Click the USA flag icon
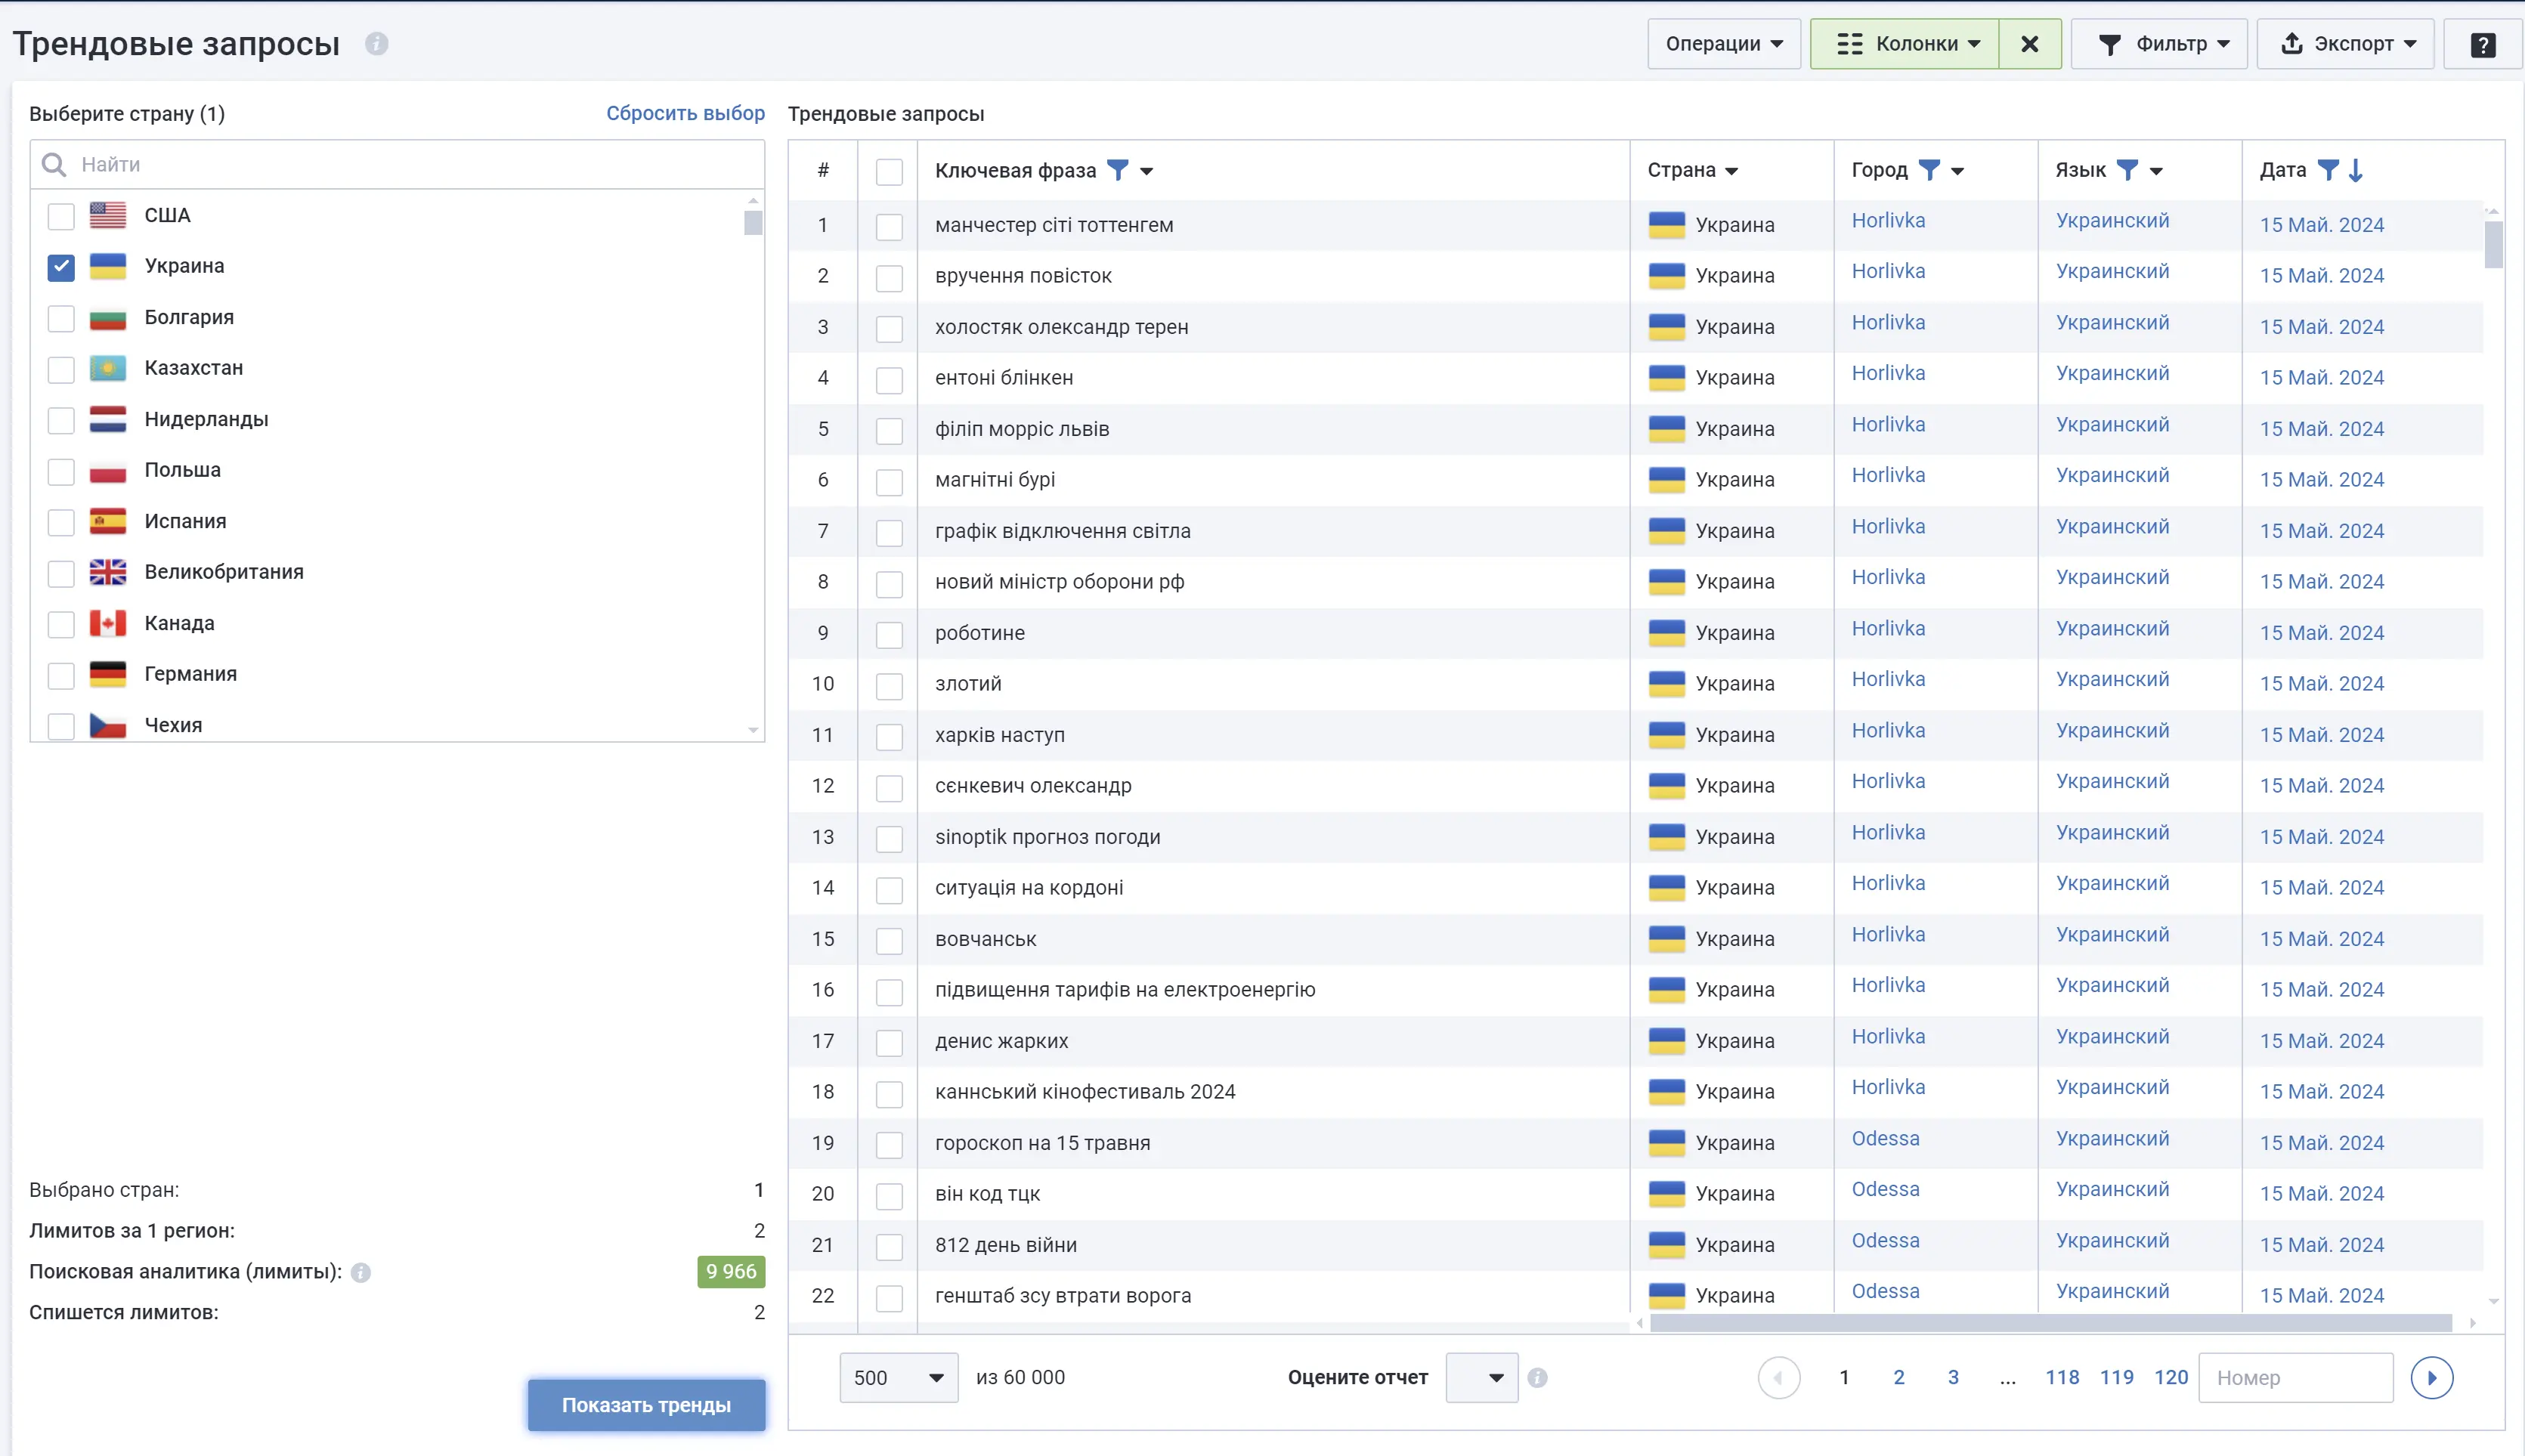 tap(108, 215)
